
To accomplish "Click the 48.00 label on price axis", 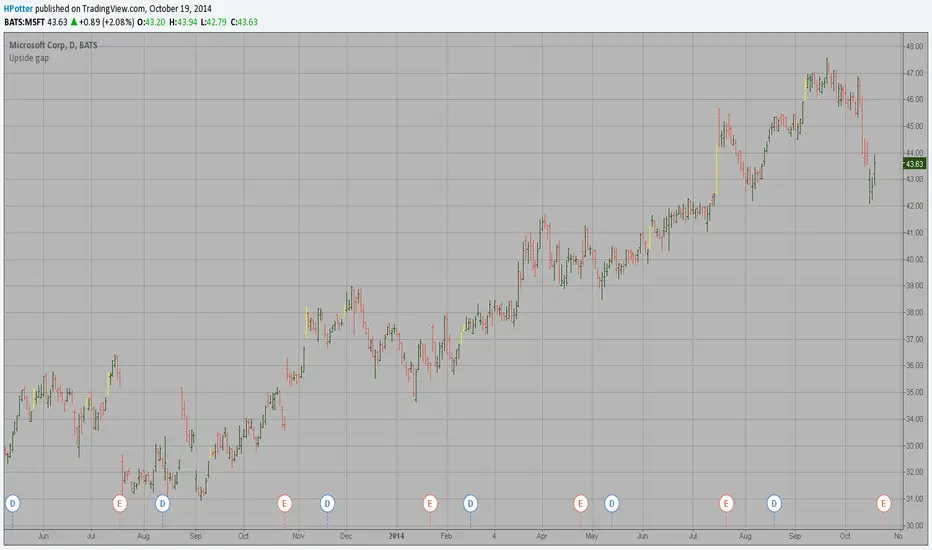I will 913,47.
